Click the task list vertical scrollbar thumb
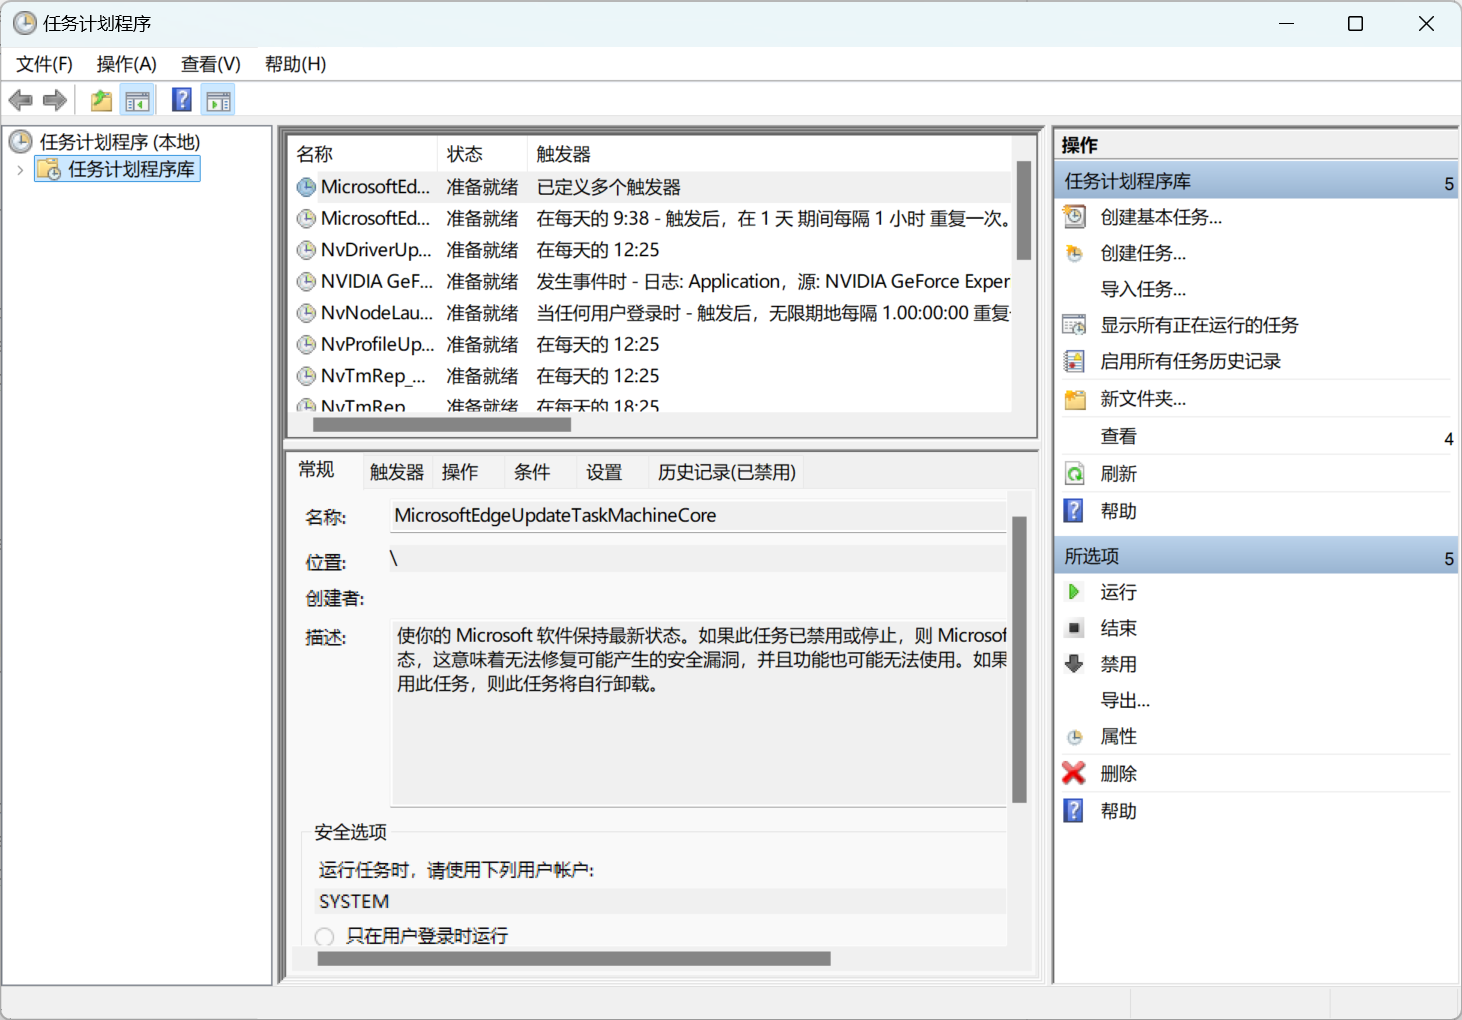The width and height of the screenshot is (1462, 1020). point(1024,210)
